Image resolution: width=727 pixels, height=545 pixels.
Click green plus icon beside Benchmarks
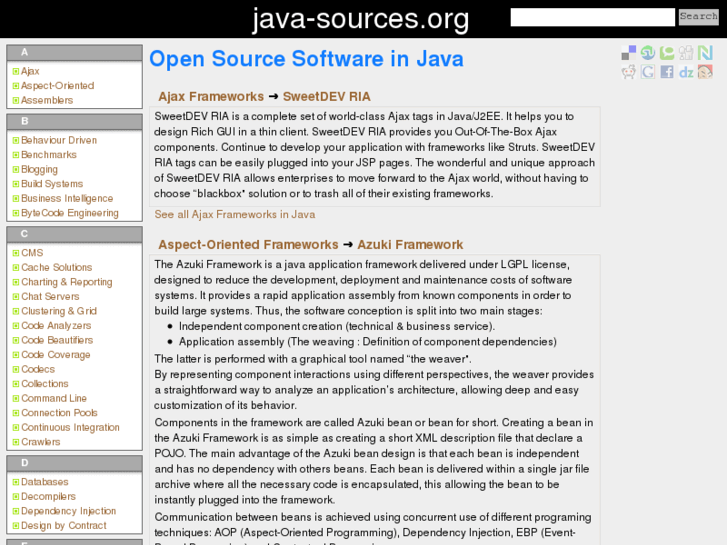16,154
